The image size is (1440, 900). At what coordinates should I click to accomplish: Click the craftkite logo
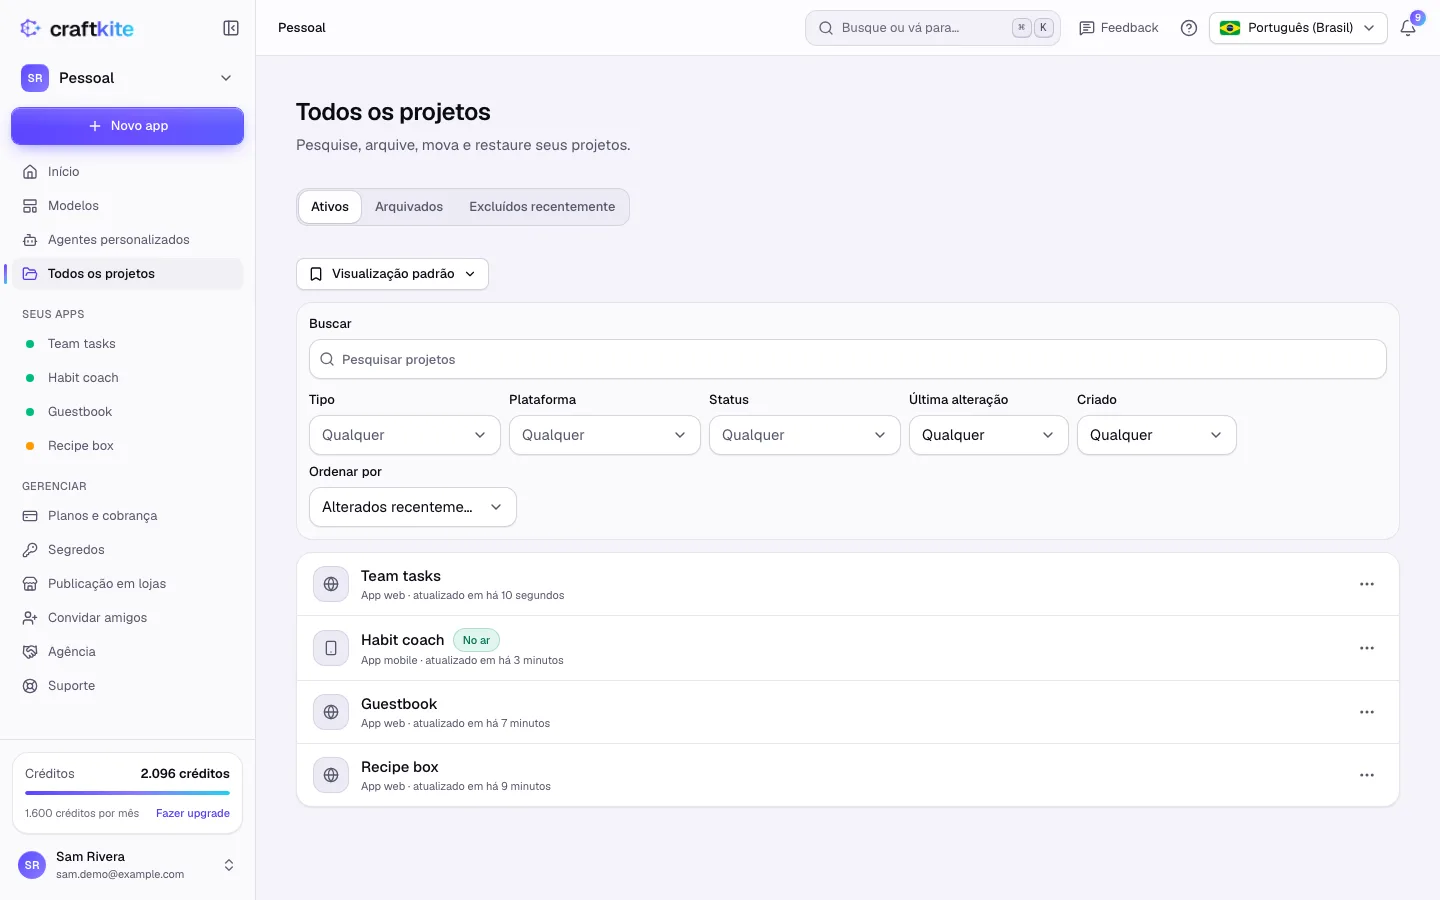76,28
